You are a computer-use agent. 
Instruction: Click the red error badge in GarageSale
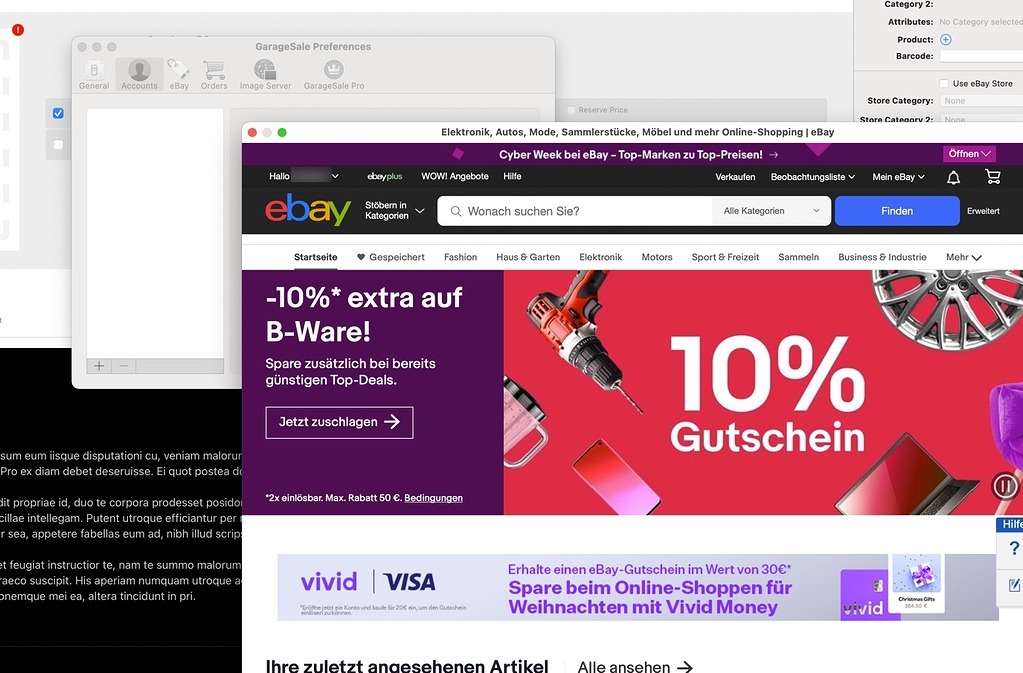18,29
